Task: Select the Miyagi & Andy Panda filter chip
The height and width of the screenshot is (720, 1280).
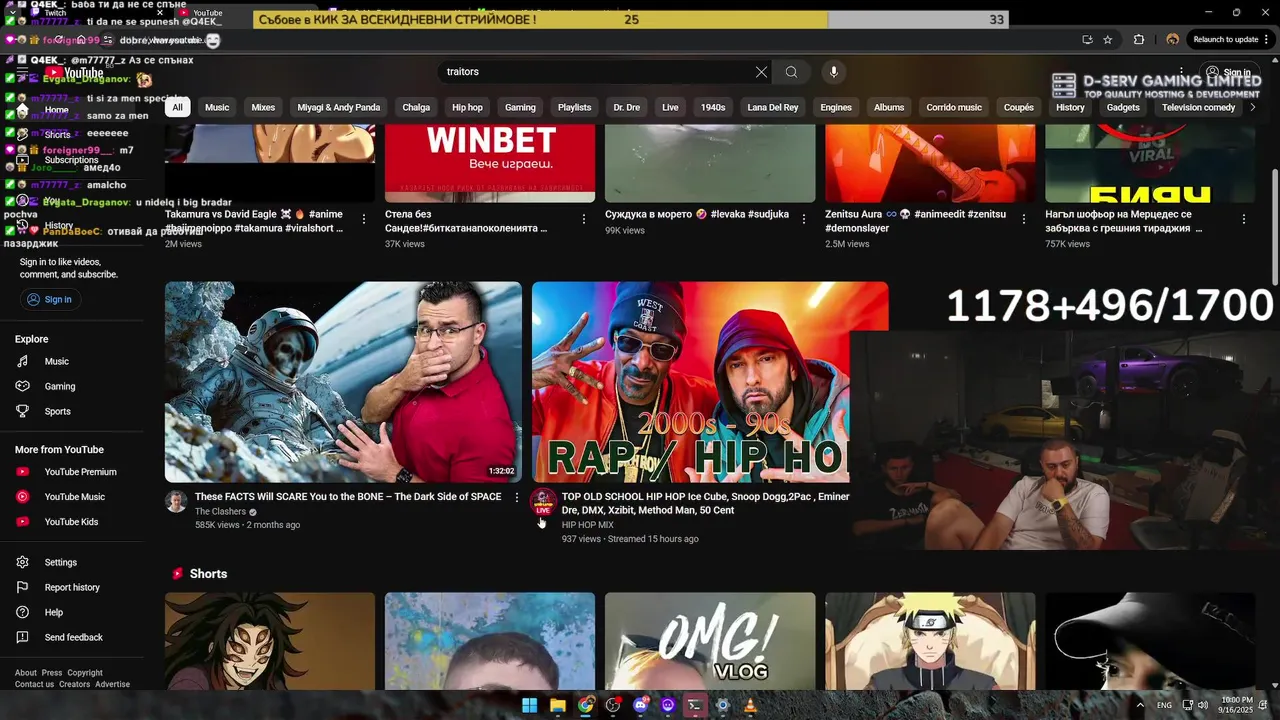Action: tap(339, 107)
